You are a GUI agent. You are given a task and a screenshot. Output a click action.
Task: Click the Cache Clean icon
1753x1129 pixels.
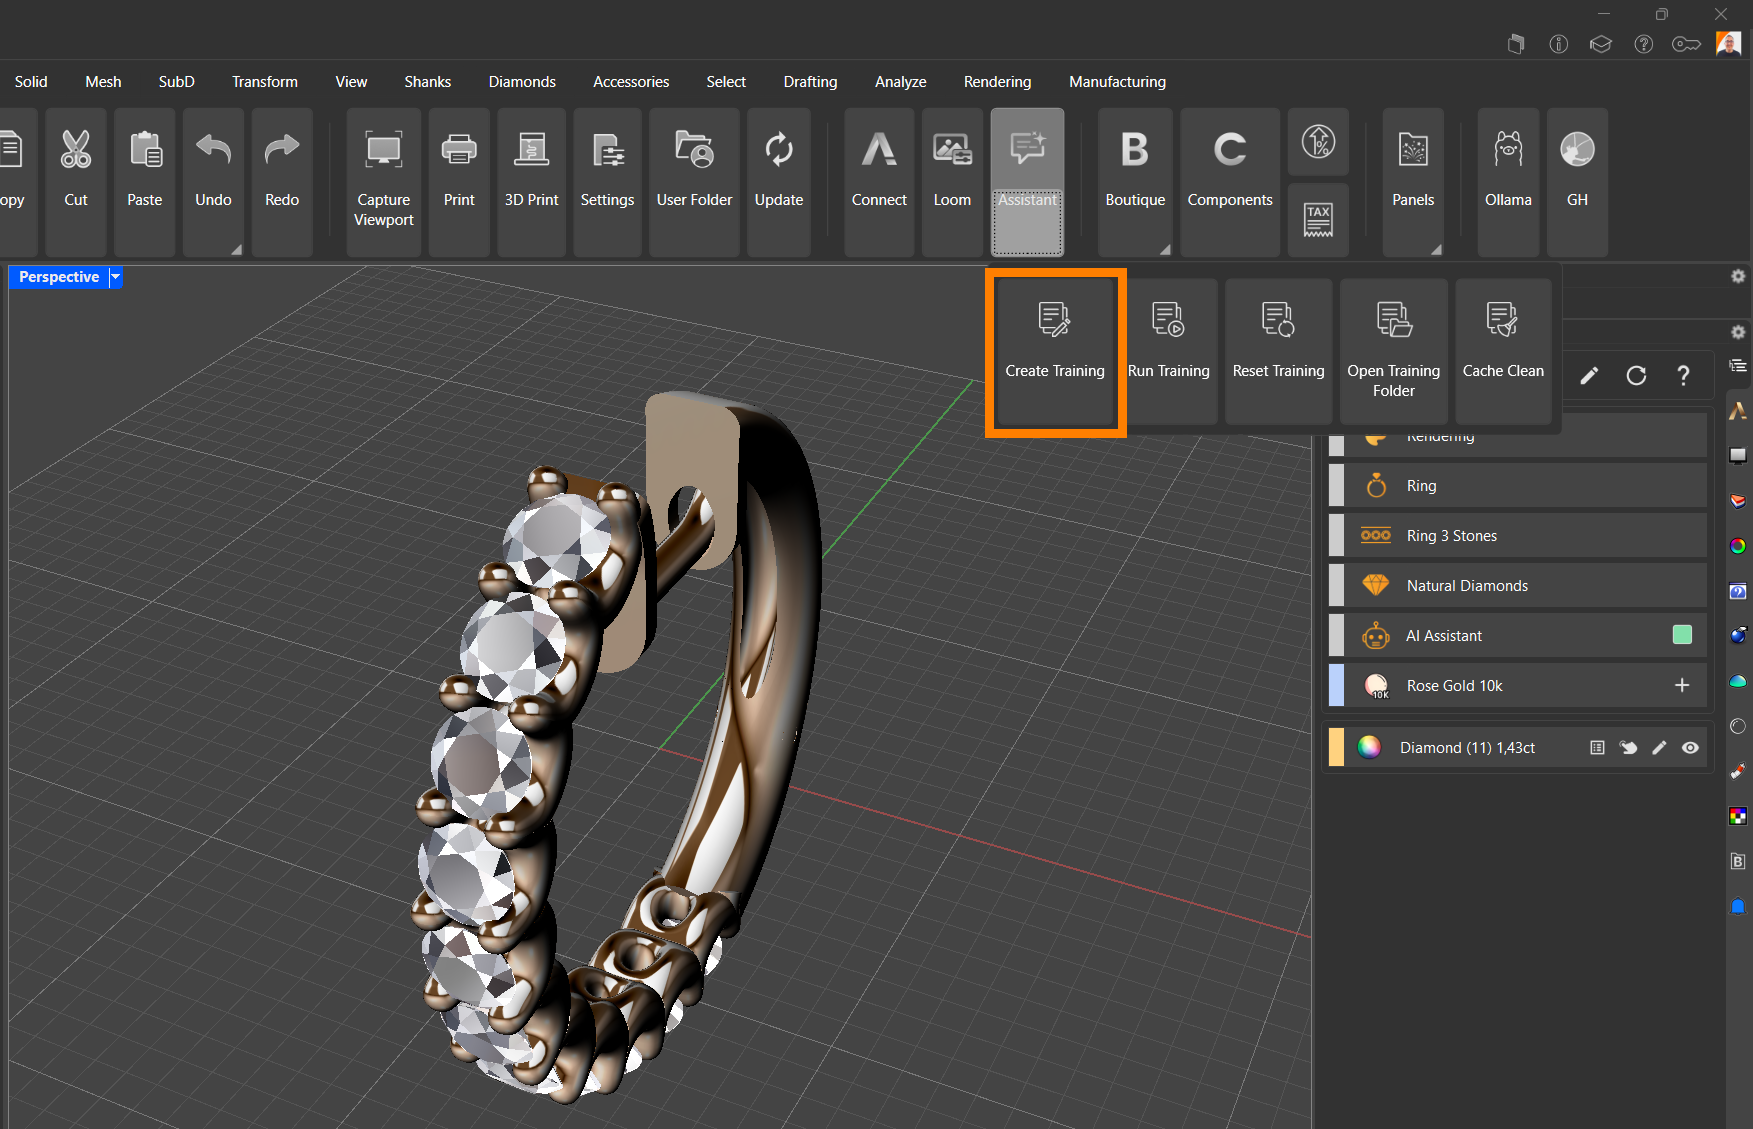1502,322
